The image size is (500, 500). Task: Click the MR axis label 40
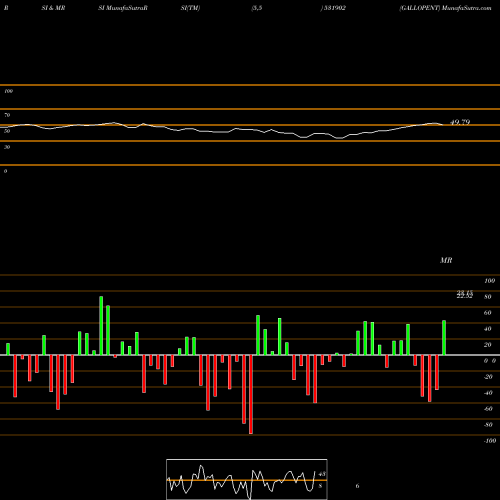coord(488,329)
